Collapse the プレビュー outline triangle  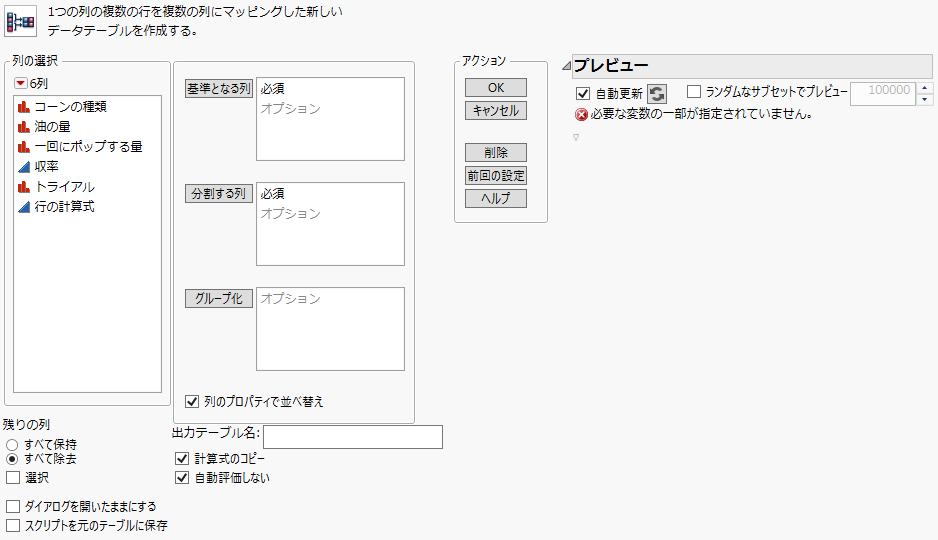566,66
